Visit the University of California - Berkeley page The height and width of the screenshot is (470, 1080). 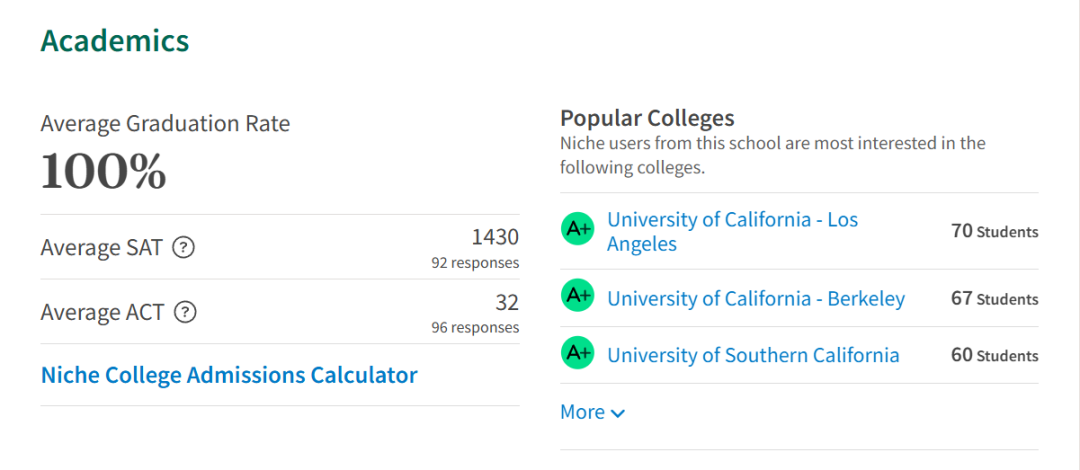coord(756,298)
